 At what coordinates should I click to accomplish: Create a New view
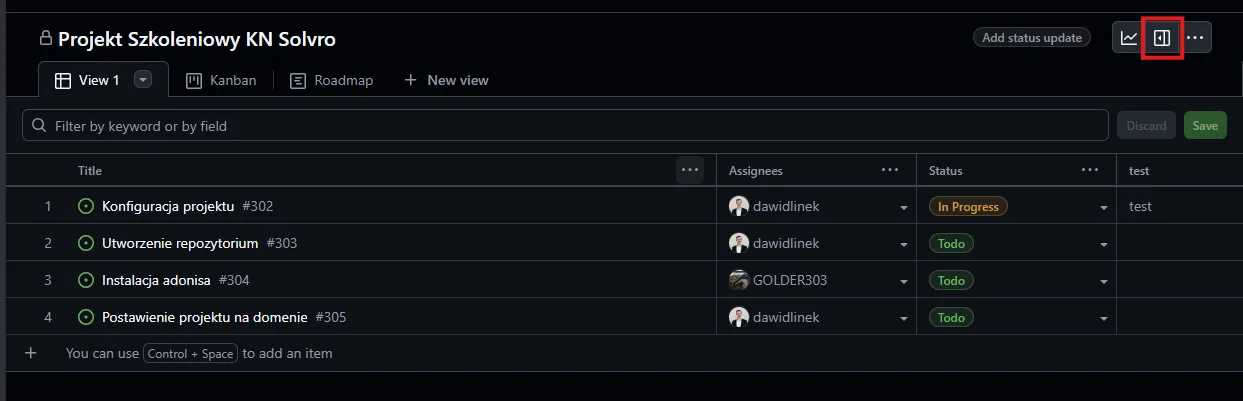click(447, 80)
